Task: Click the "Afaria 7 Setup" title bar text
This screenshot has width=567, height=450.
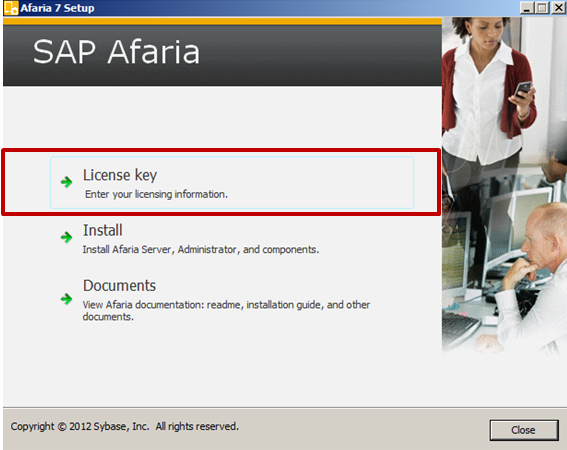Action: pos(57,8)
